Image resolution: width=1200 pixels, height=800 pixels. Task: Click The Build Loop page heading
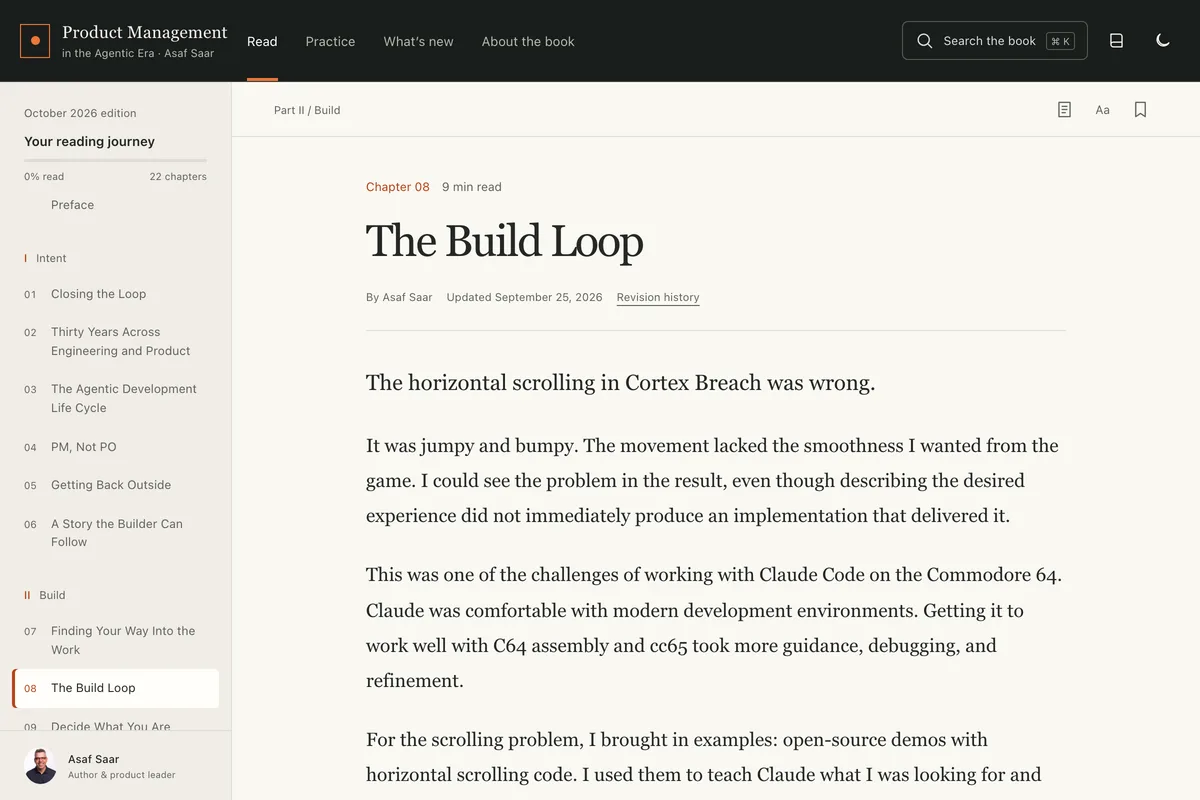[x=504, y=241]
